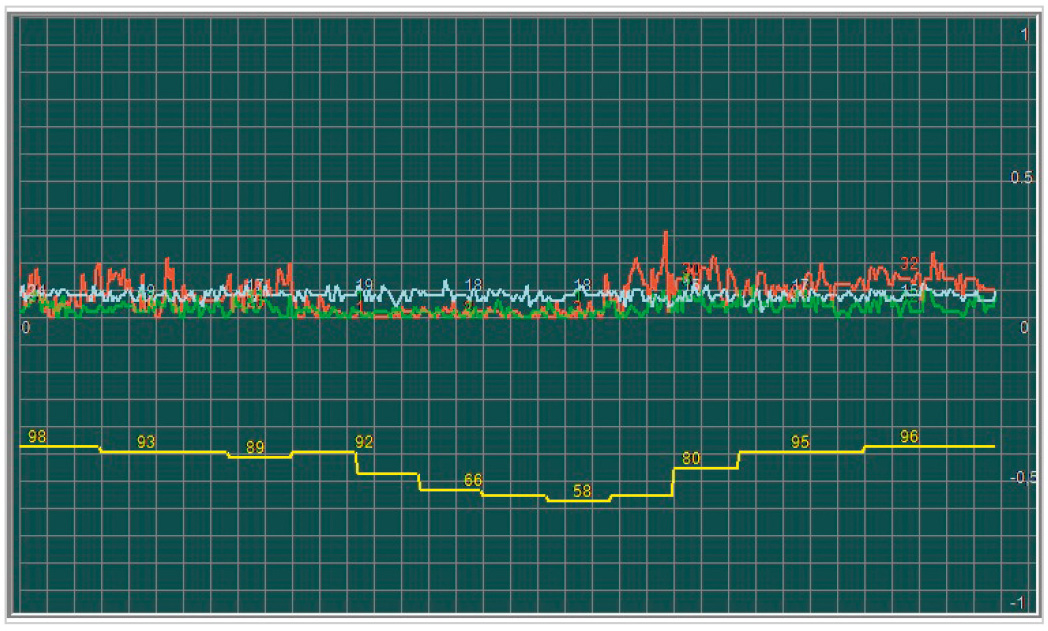Pick the yellow 92 value label
The height and width of the screenshot is (631, 1048).
point(364,443)
